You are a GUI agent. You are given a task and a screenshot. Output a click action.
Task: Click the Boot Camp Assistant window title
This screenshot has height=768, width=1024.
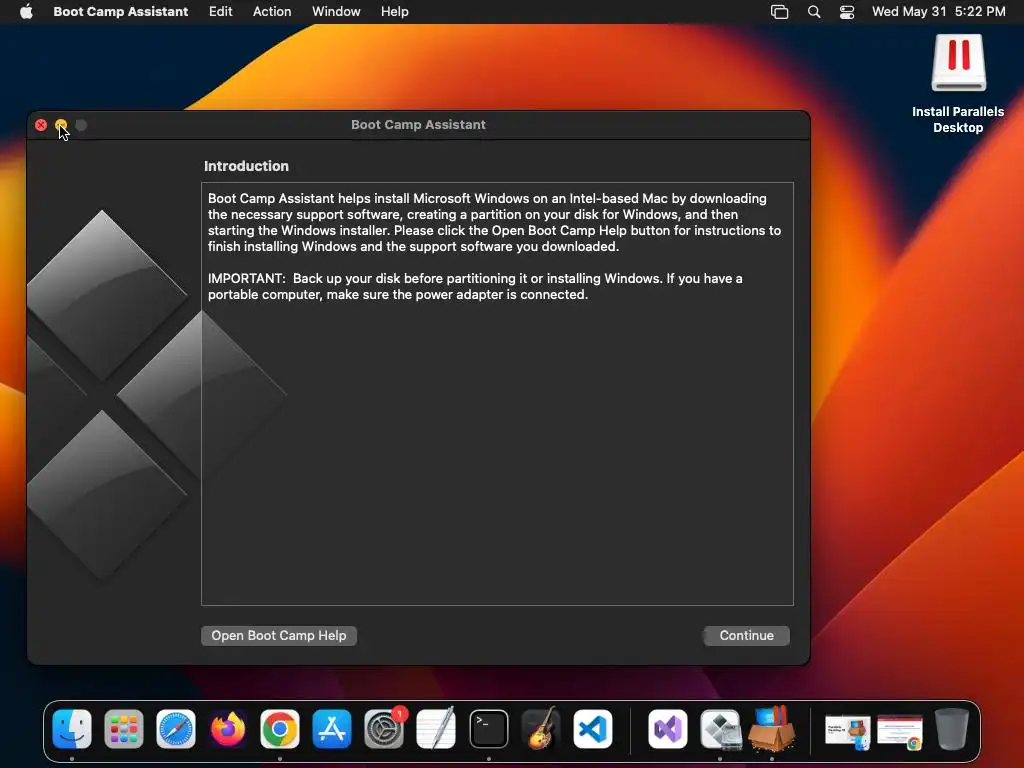pyautogui.click(x=419, y=125)
